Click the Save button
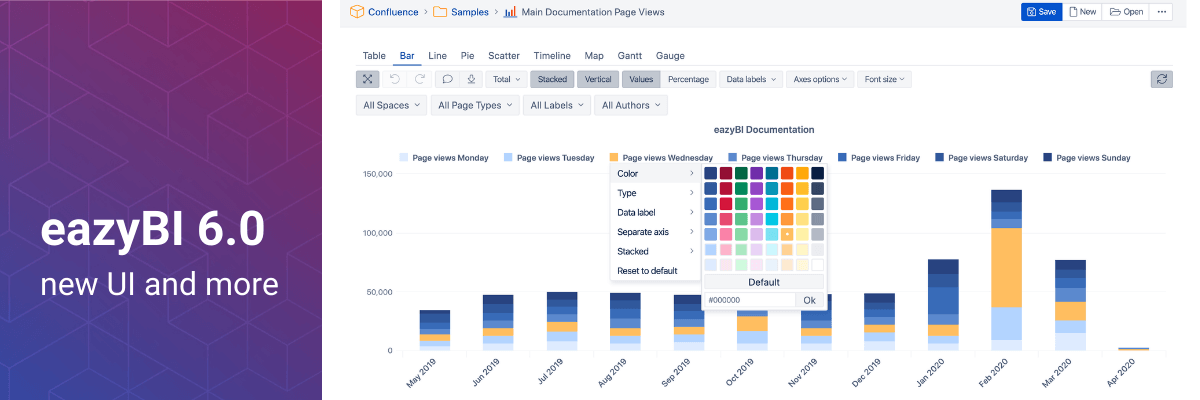 (1040, 12)
